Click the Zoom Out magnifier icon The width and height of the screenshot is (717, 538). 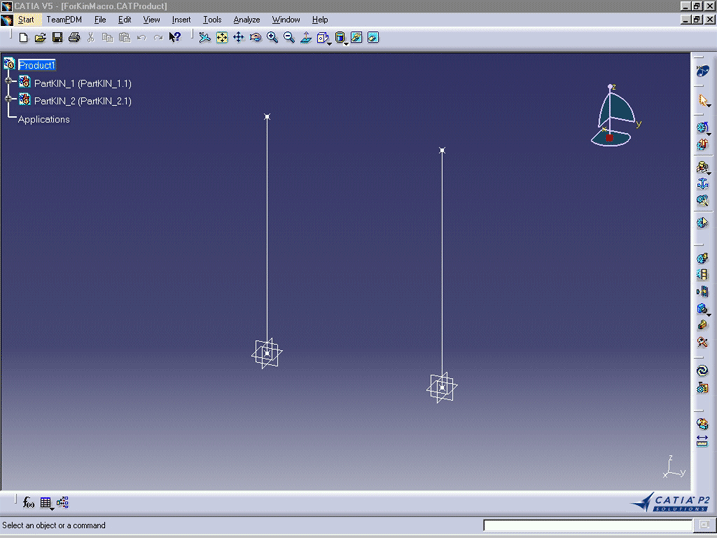[x=289, y=38]
